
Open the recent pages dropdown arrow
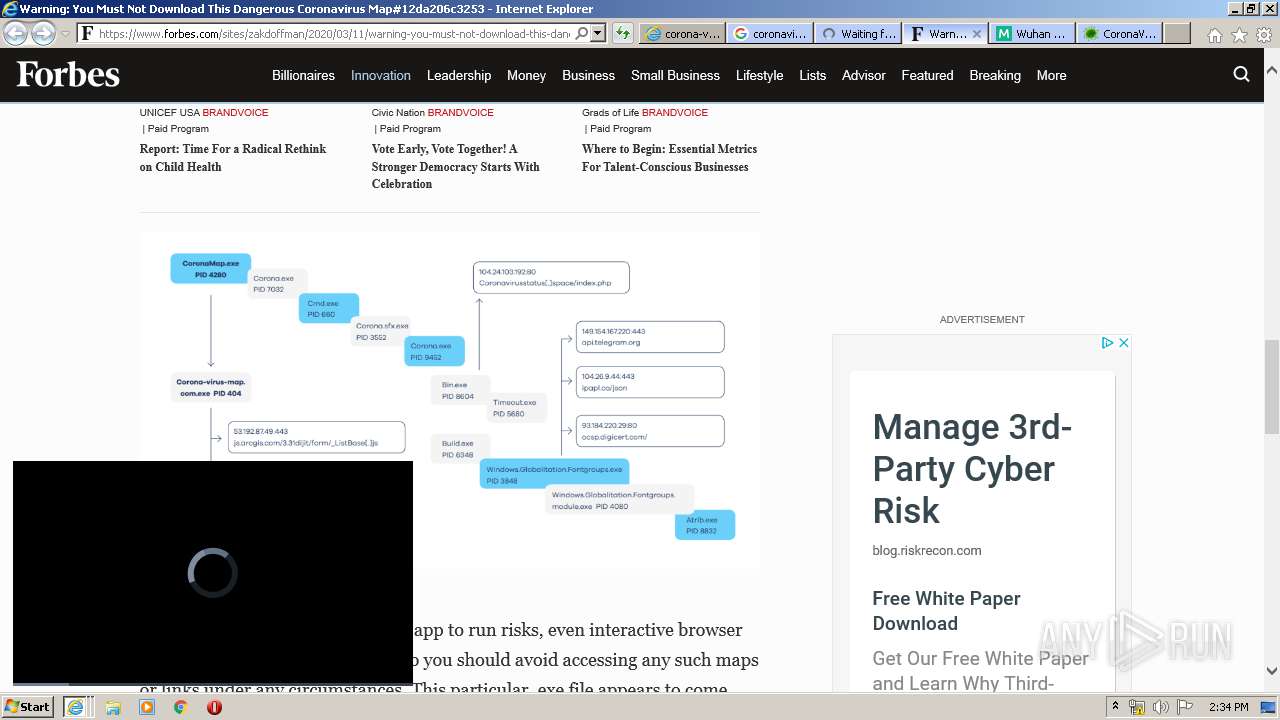click(x=65, y=34)
